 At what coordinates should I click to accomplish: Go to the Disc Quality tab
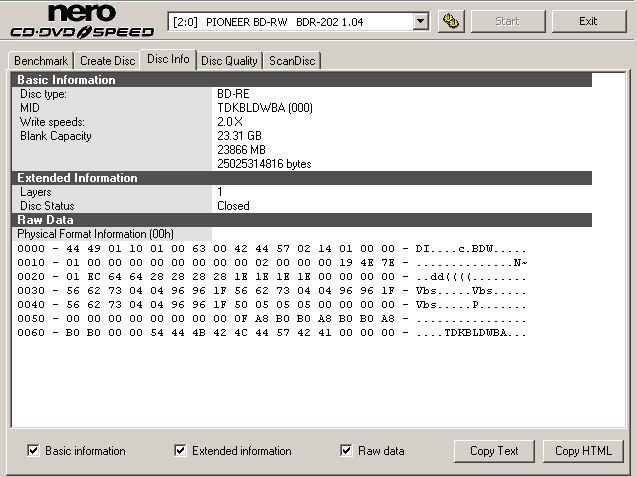point(230,61)
